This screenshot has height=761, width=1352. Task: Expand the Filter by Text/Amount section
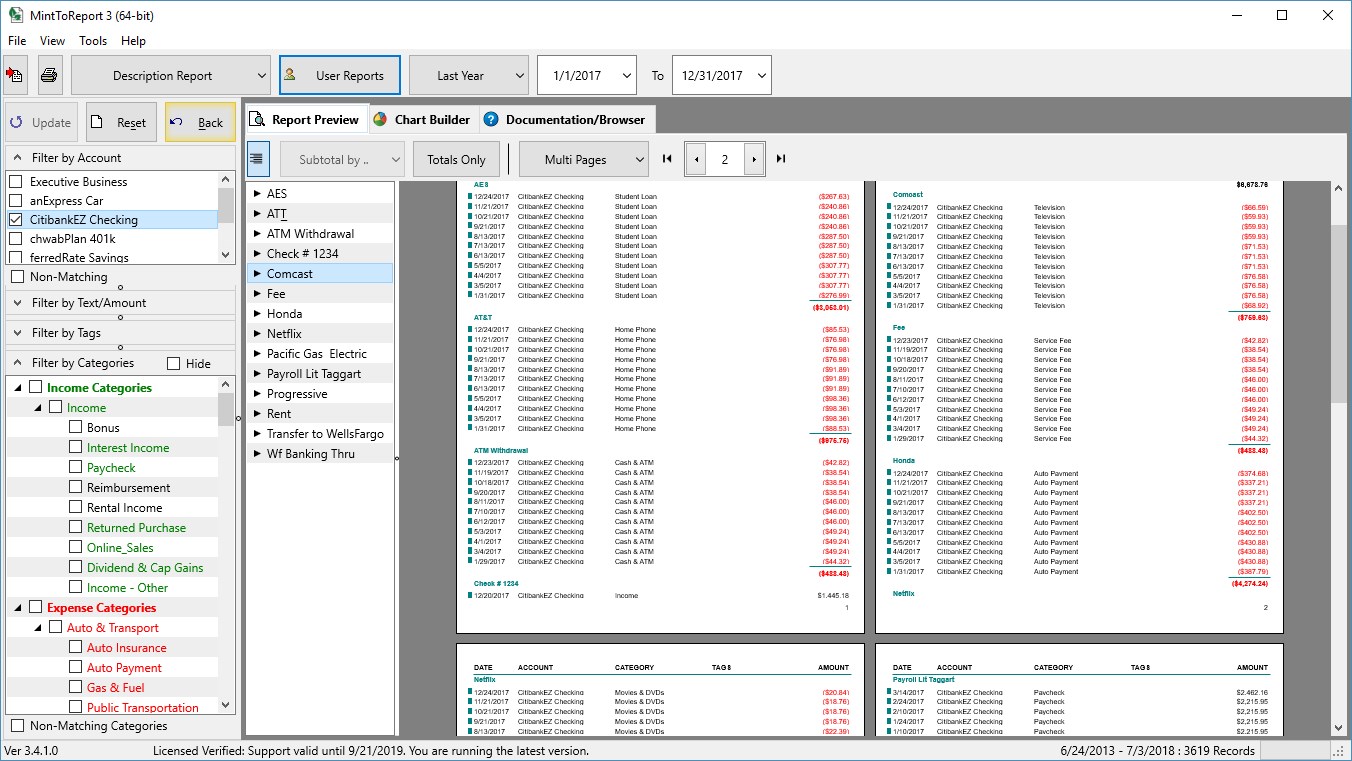point(17,303)
